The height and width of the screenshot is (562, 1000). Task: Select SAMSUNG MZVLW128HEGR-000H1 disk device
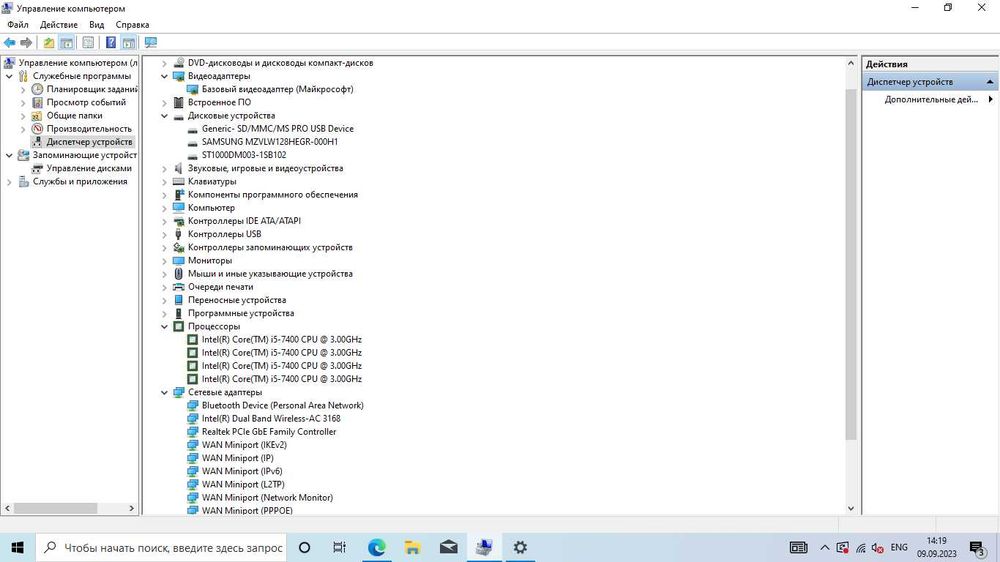270,142
